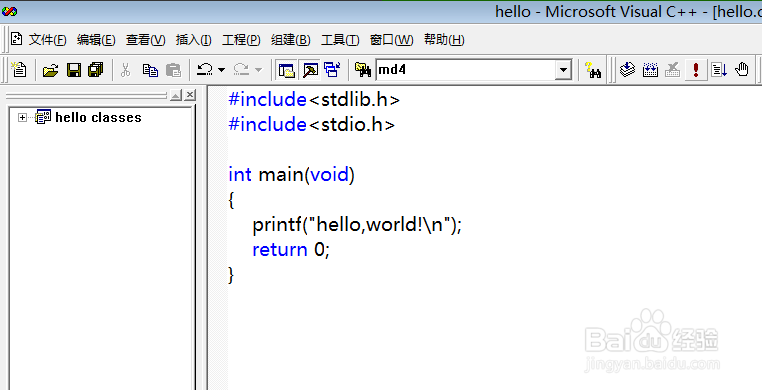This screenshot has height=390, width=762.
Task: Click the Compile icon
Action: click(x=627, y=70)
